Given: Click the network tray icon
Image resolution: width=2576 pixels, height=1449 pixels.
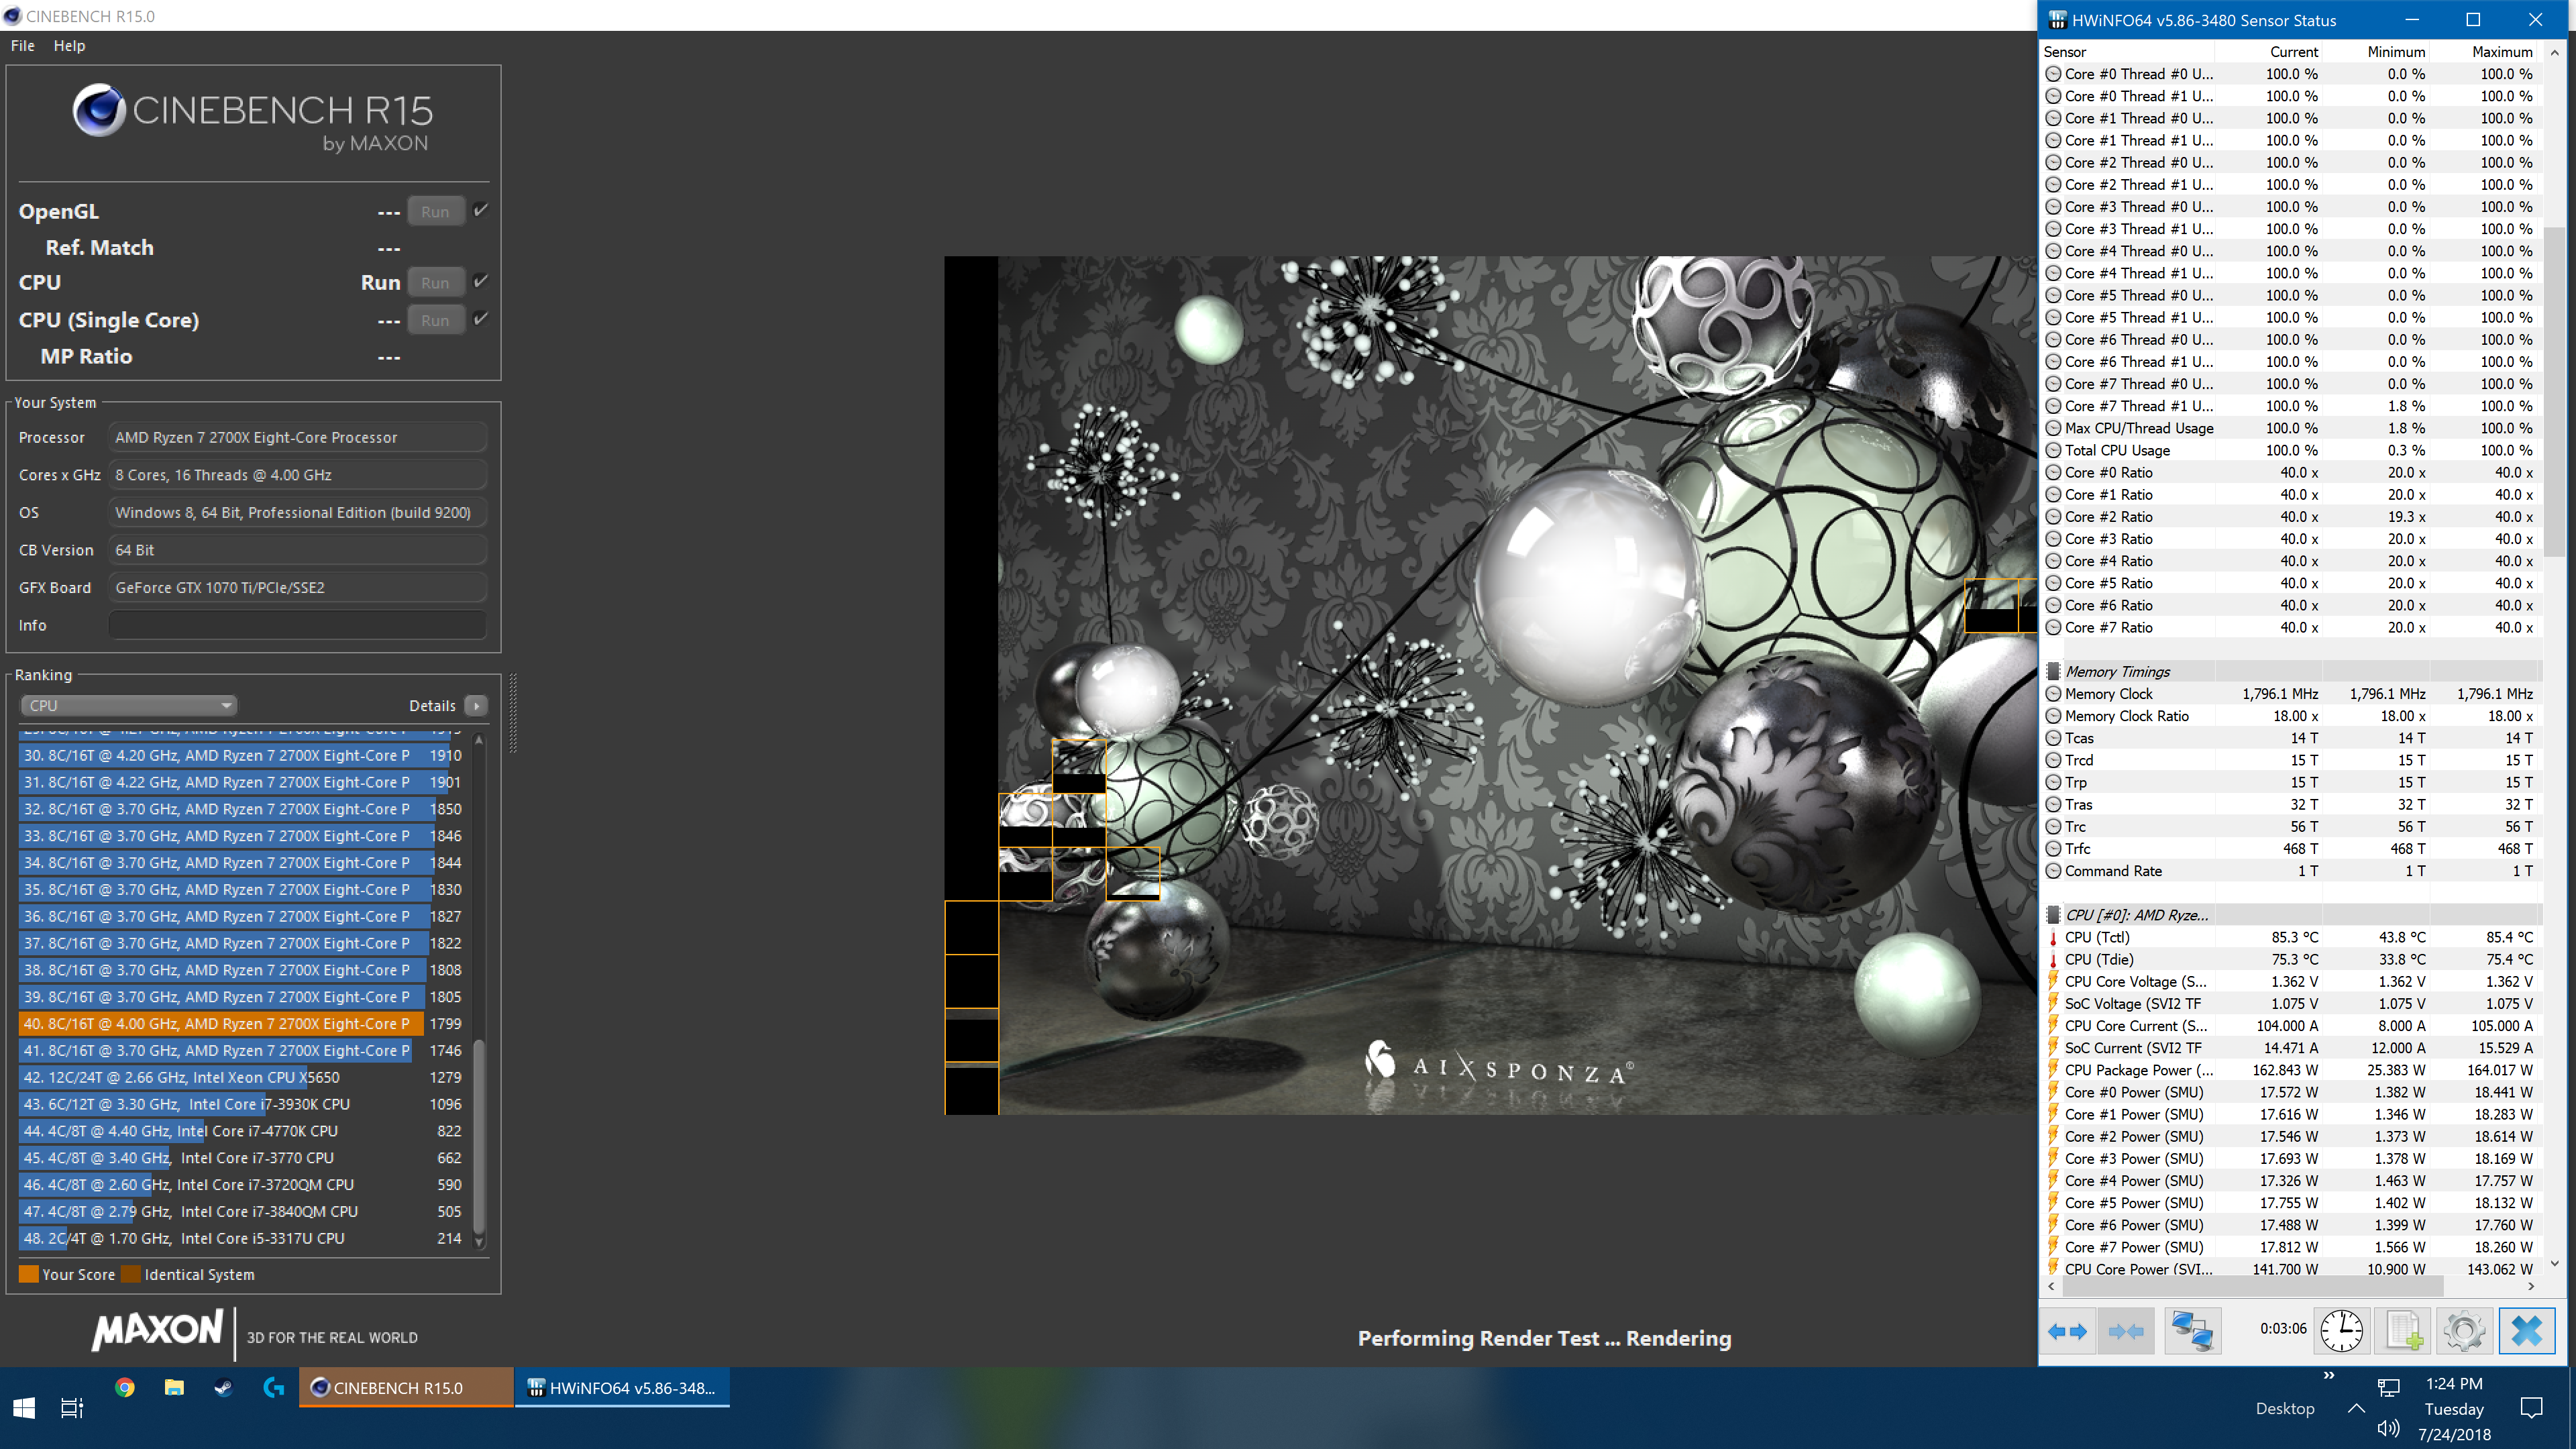Looking at the screenshot, I should click(x=2388, y=1387).
